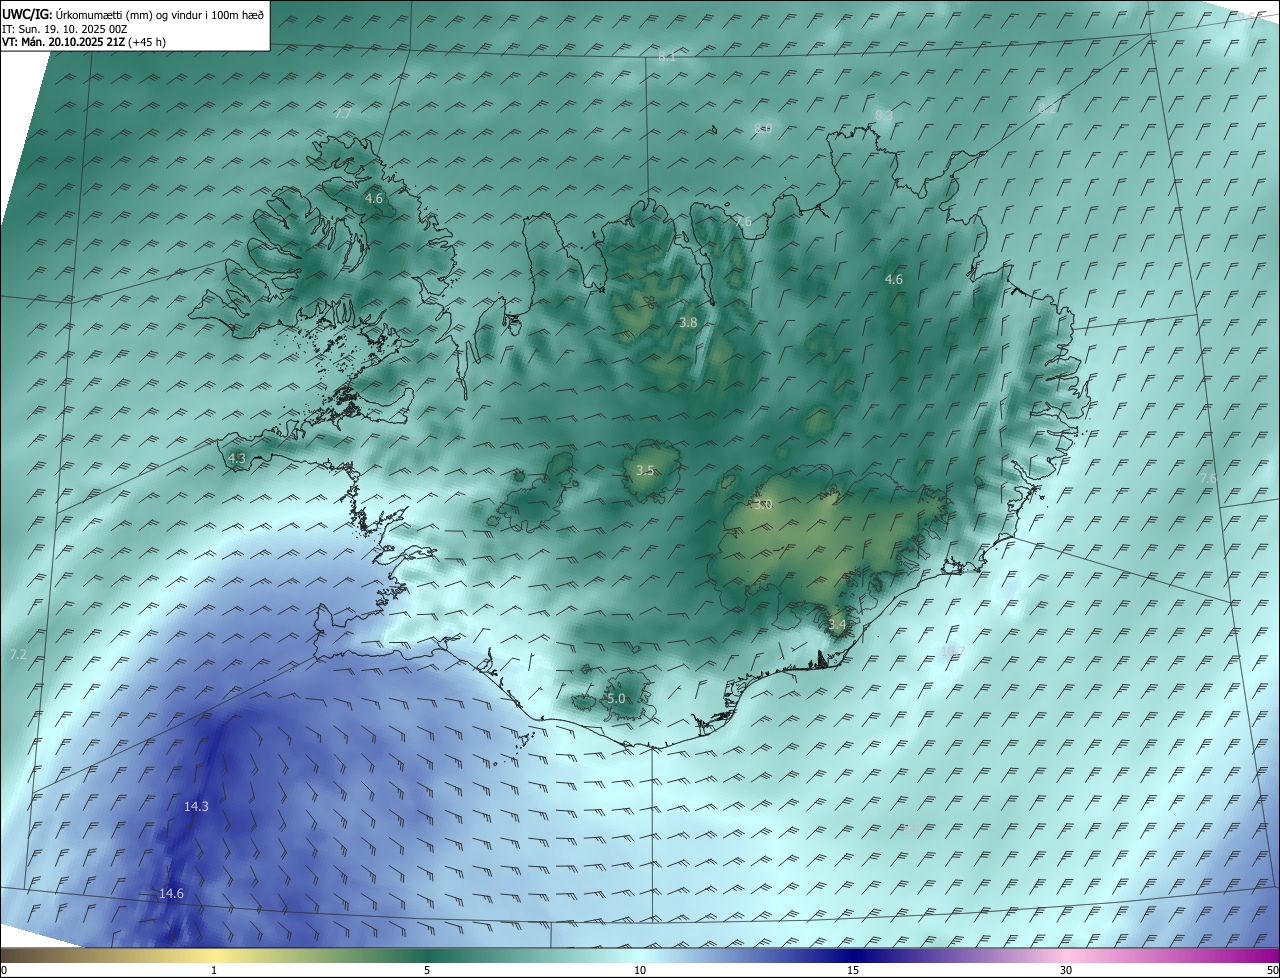Screen dimensions: 1280x978
Task: Click the '0' tick on the color scale
Action: pyautogui.click(x=4, y=970)
